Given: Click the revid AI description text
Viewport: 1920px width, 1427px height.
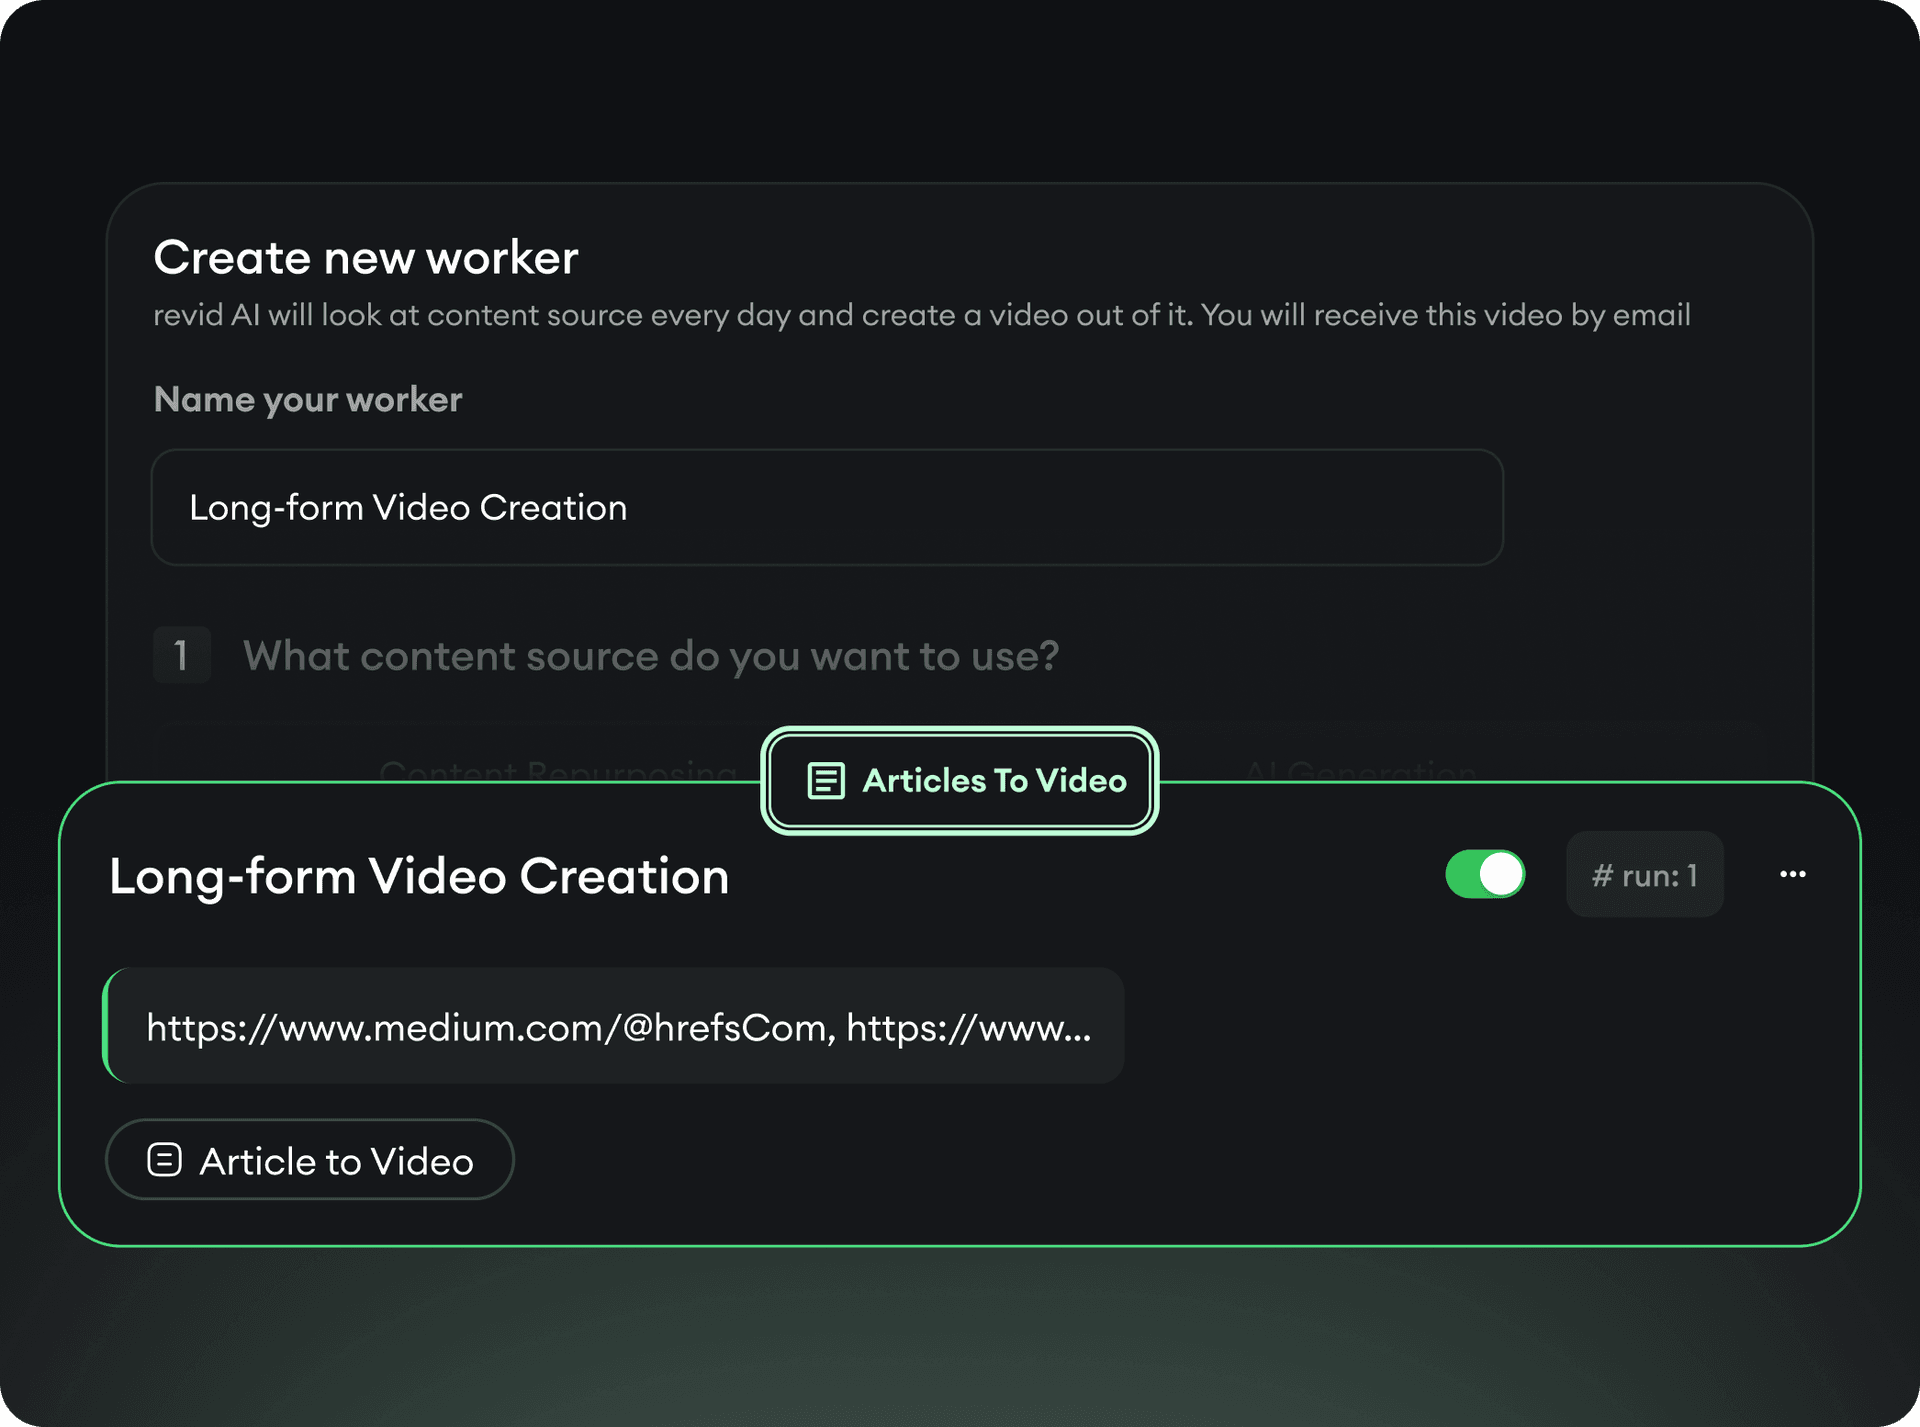Looking at the screenshot, I should click(920, 316).
